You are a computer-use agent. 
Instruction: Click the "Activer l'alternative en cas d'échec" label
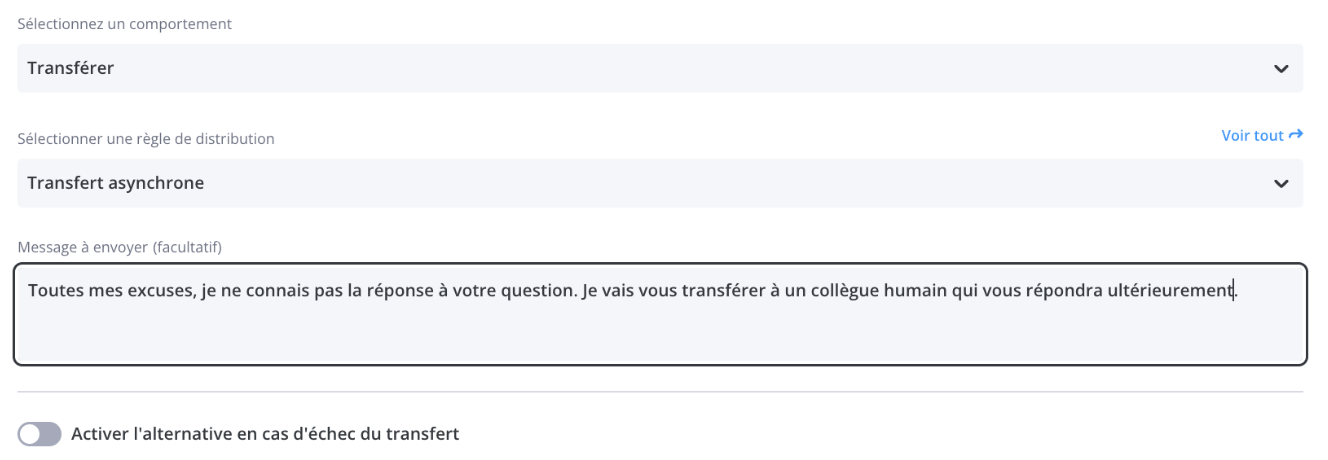(x=265, y=434)
